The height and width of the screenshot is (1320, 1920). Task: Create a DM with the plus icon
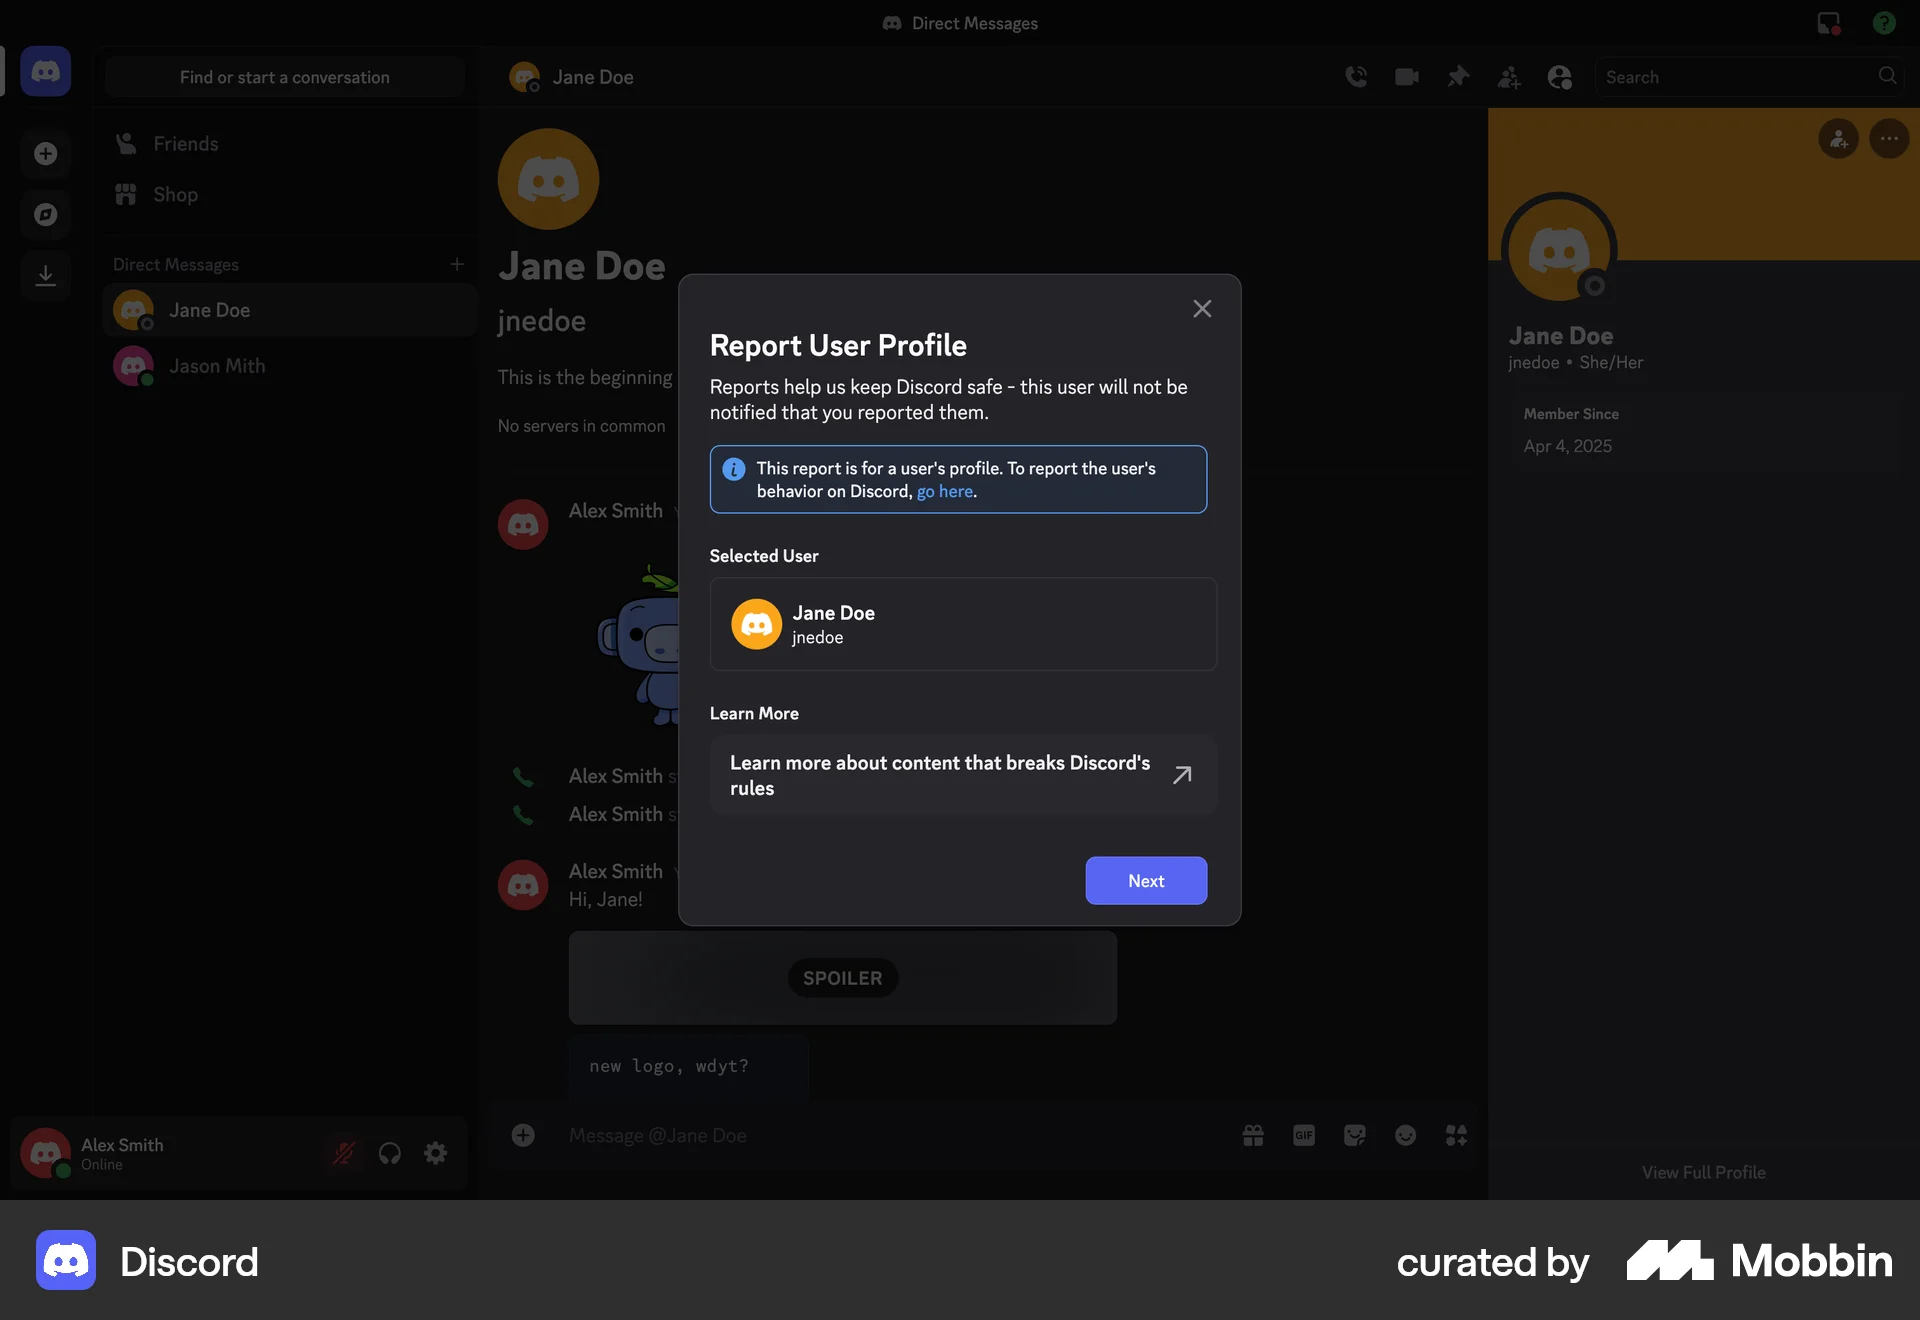[457, 264]
